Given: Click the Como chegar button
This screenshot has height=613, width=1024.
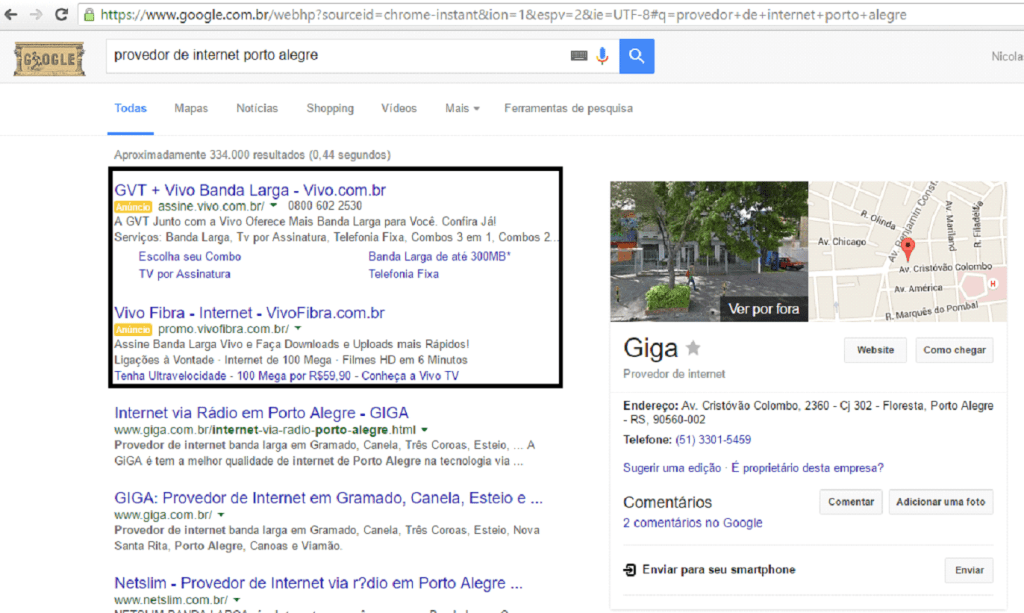Looking at the screenshot, I should (954, 350).
